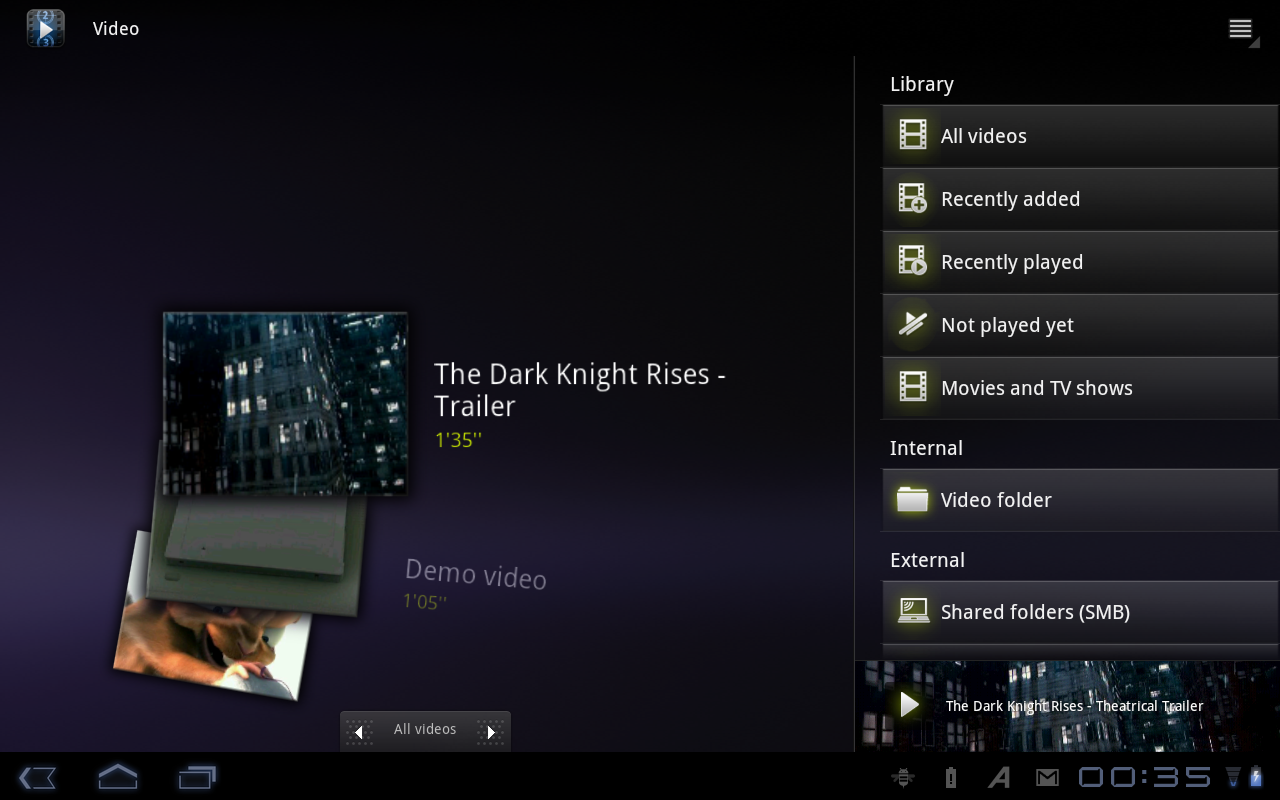Open the Demo video thumbnail in stack
The image size is (1280, 800).
point(255,555)
